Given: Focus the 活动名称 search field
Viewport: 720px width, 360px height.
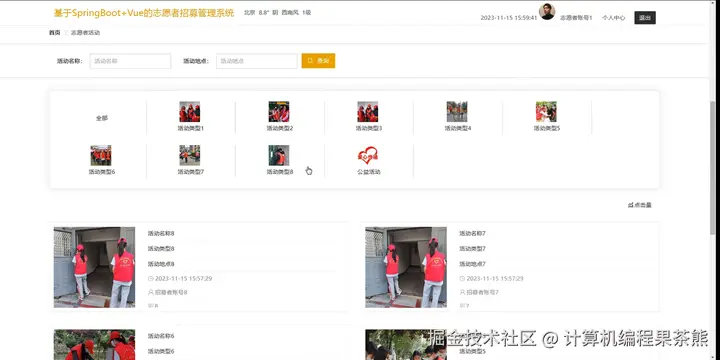Looking at the screenshot, I should click(130, 61).
